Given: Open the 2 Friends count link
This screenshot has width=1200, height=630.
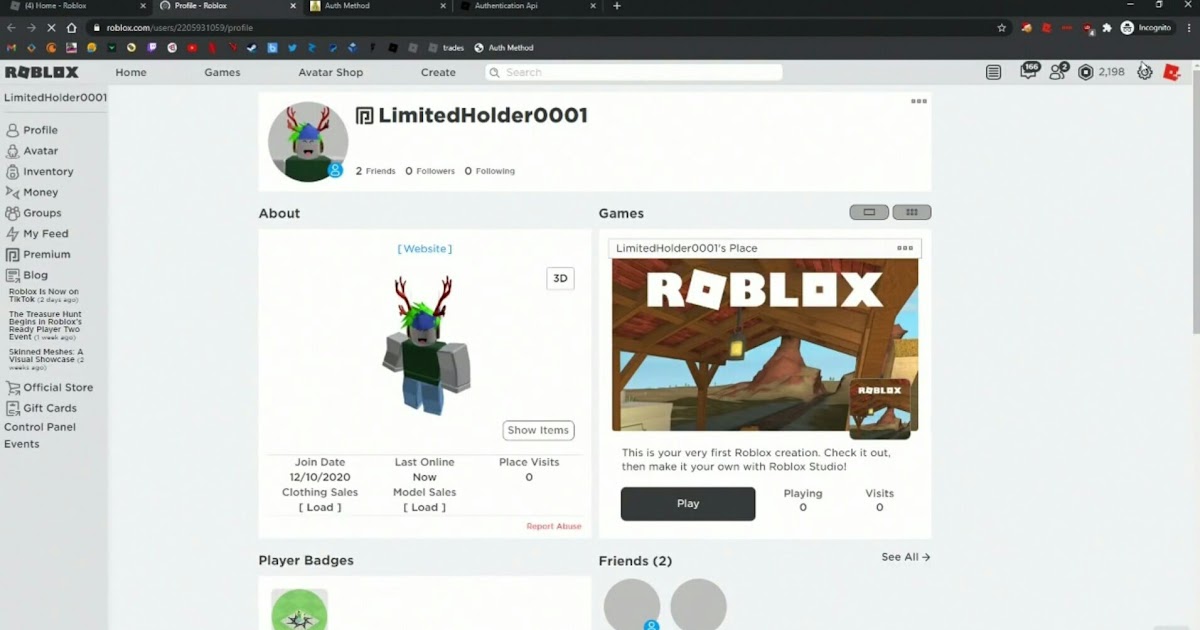Looking at the screenshot, I should (376, 171).
